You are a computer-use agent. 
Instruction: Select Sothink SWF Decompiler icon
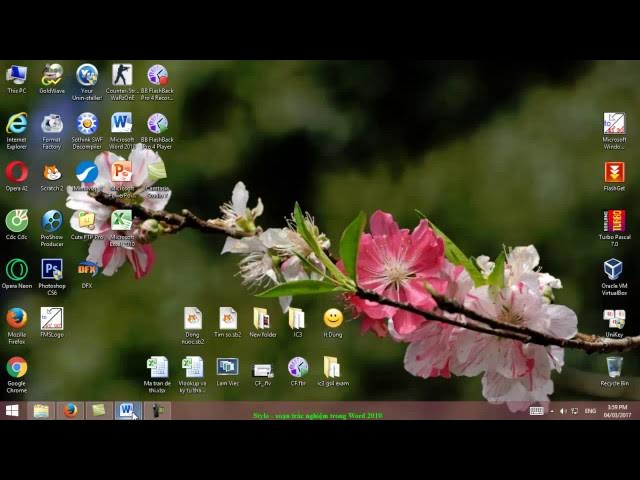(x=87, y=131)
